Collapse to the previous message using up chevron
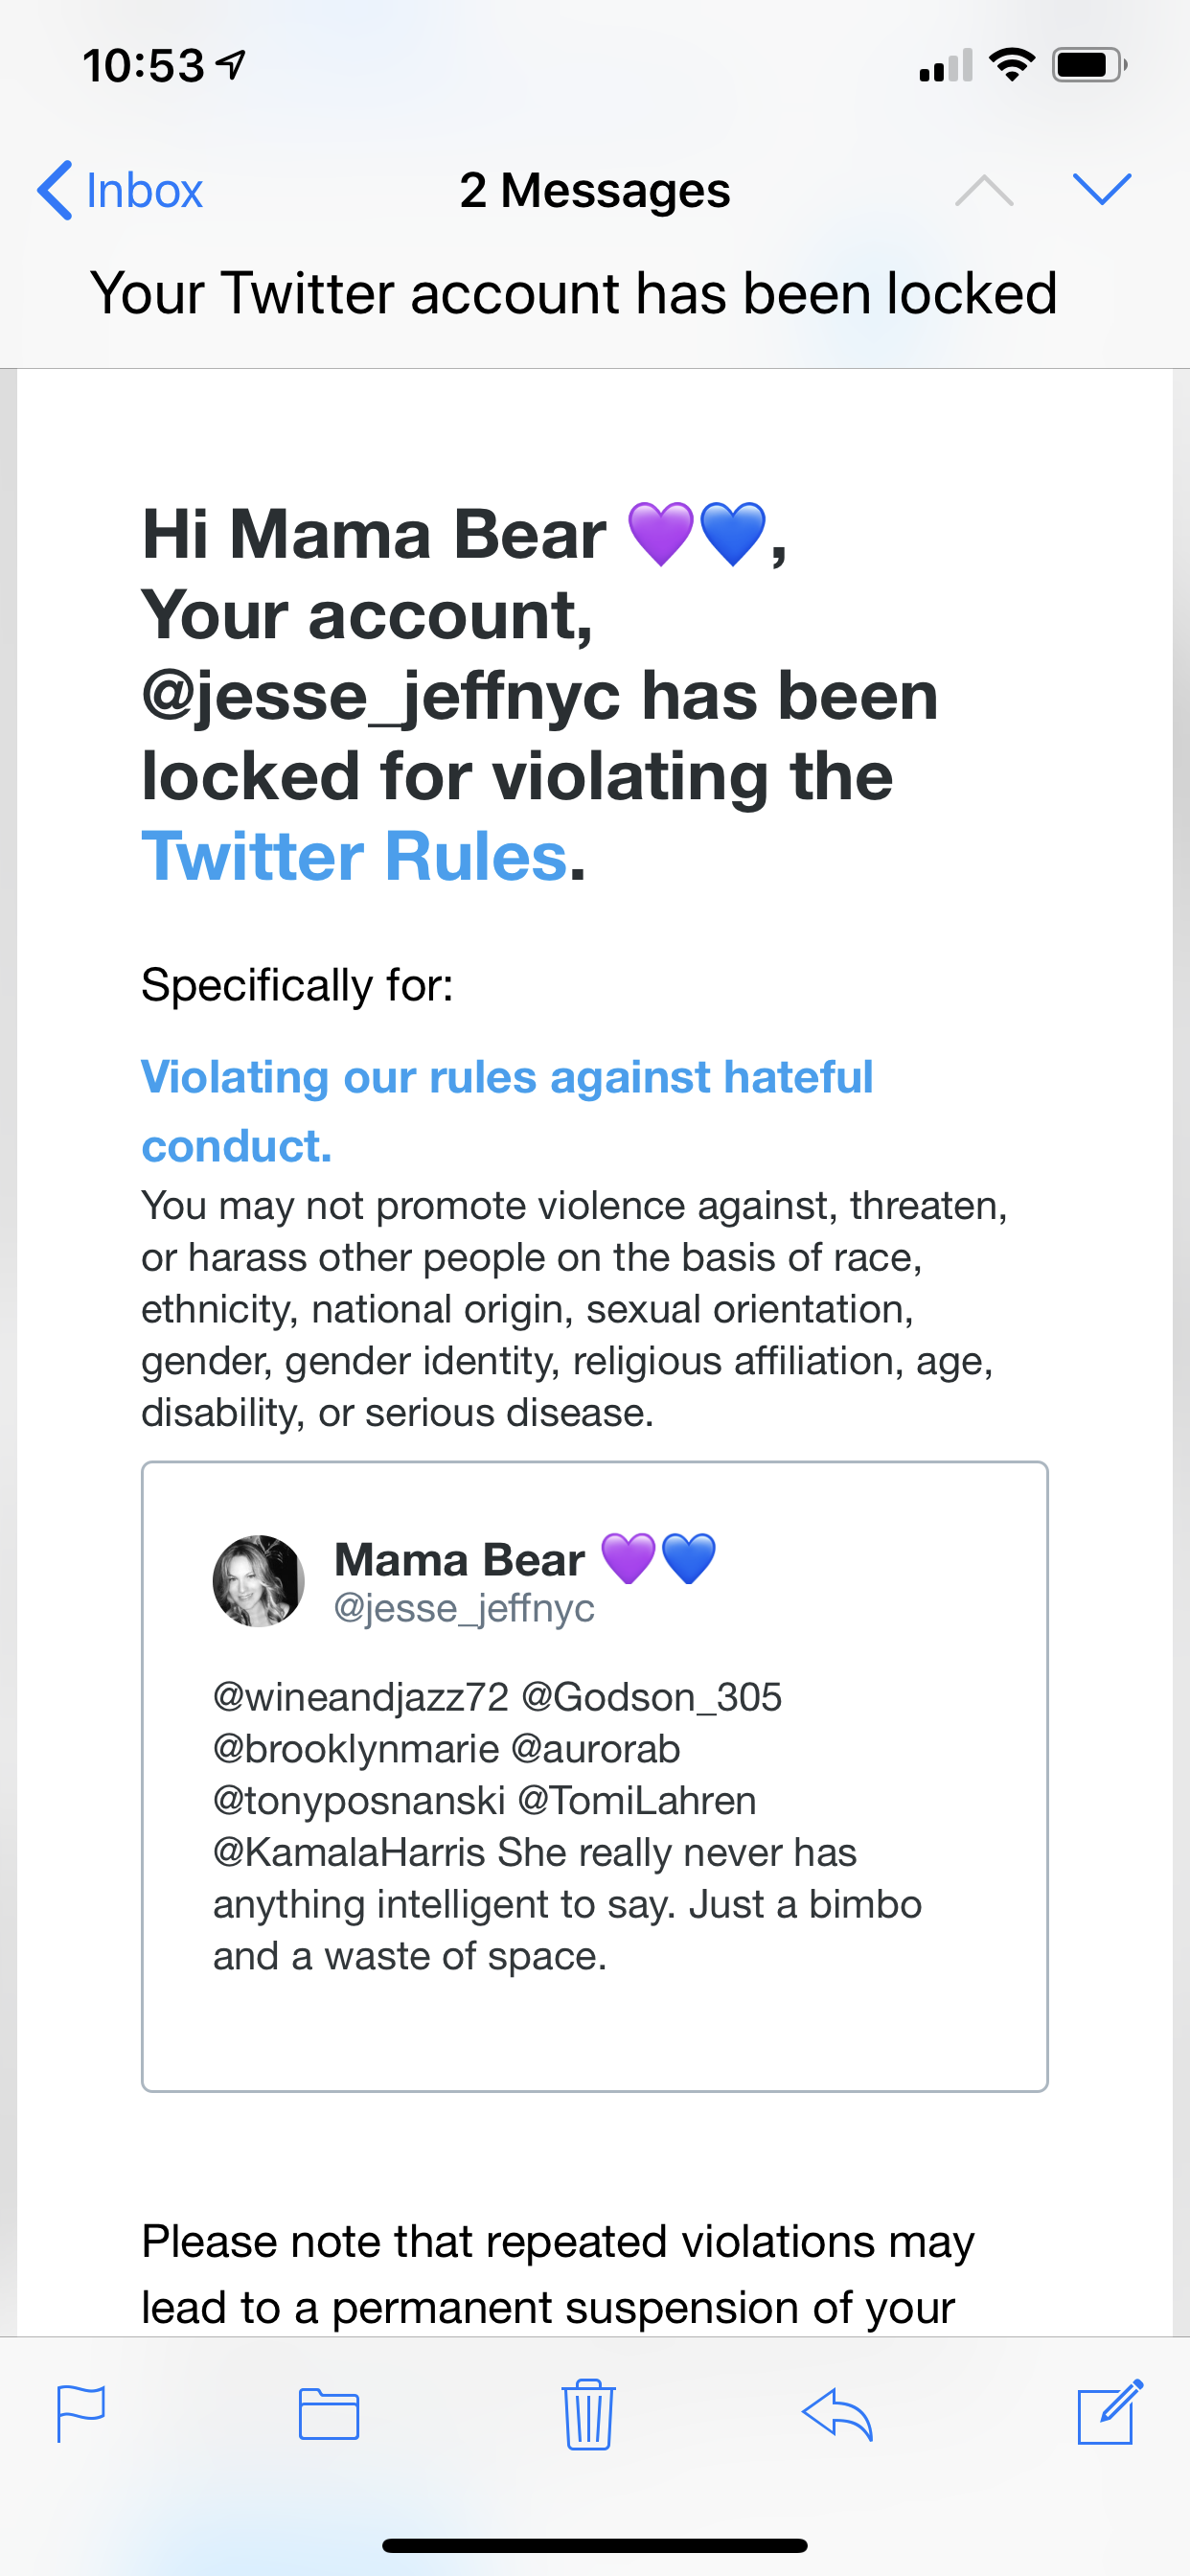The height and width of the screenshot is (2576, 1190). pyautogui.click(x=986, y=189)
